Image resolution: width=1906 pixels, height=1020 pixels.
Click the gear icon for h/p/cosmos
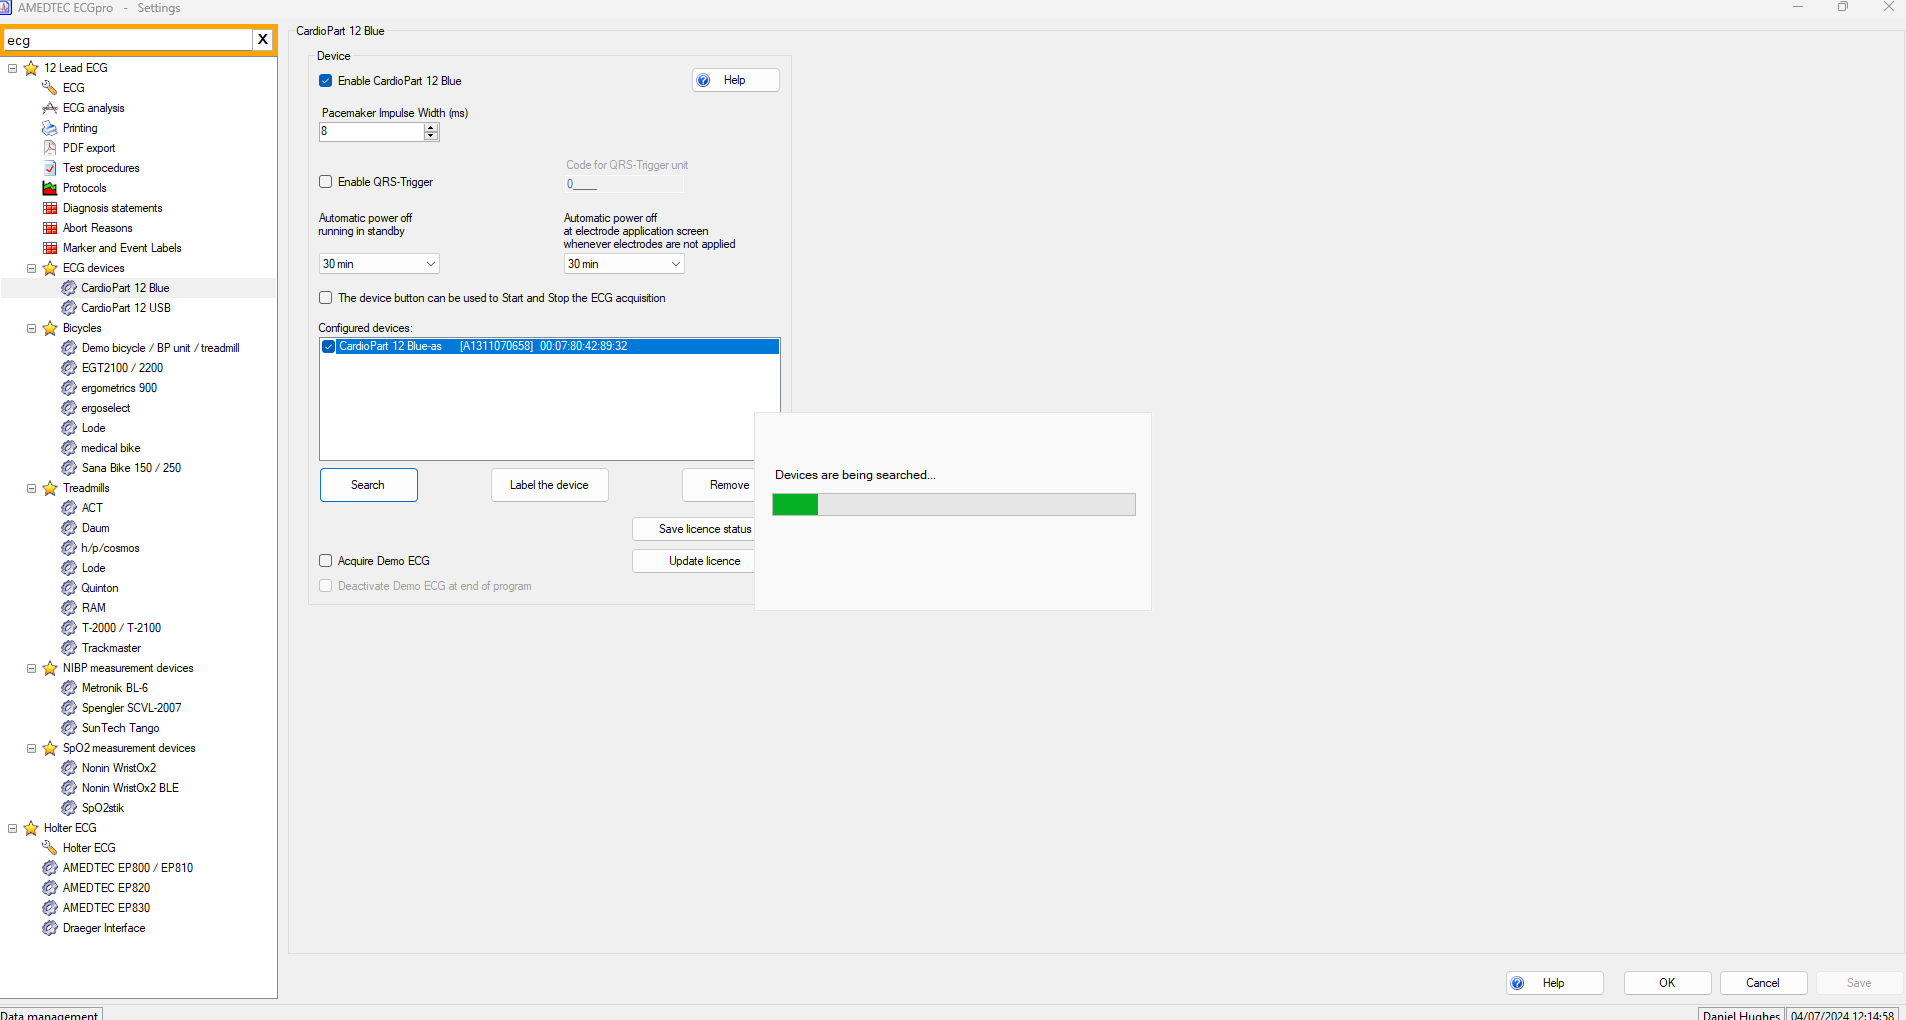[69, 548]
